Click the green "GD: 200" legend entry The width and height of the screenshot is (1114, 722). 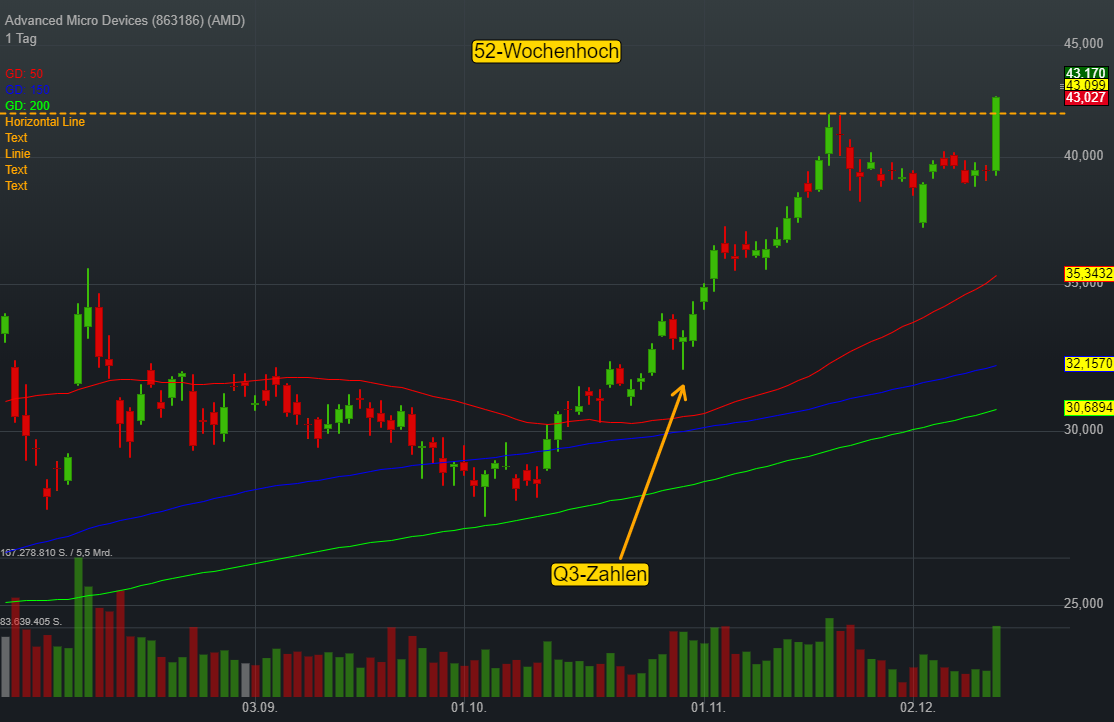27,106
